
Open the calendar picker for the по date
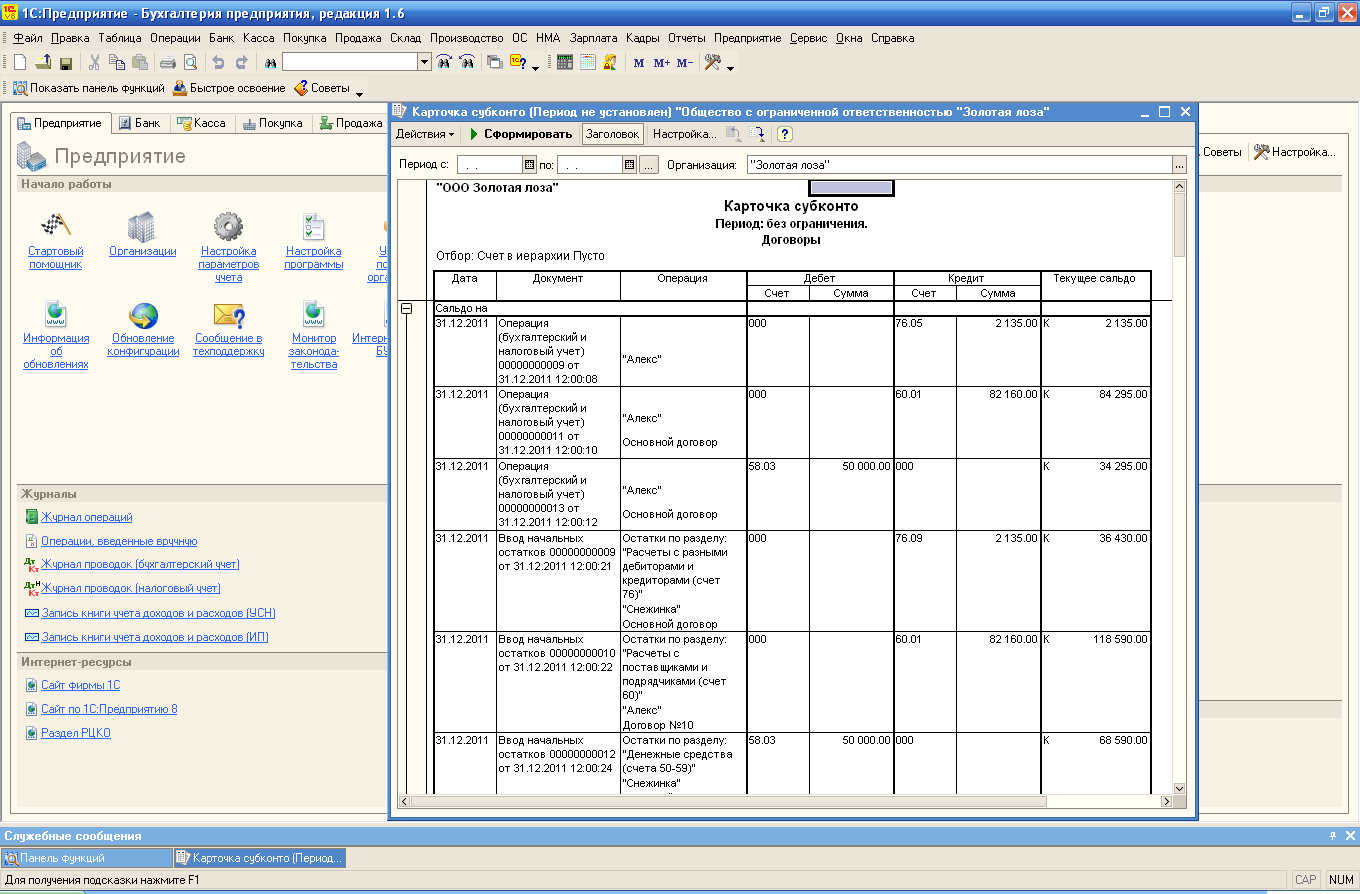(630, 164)
